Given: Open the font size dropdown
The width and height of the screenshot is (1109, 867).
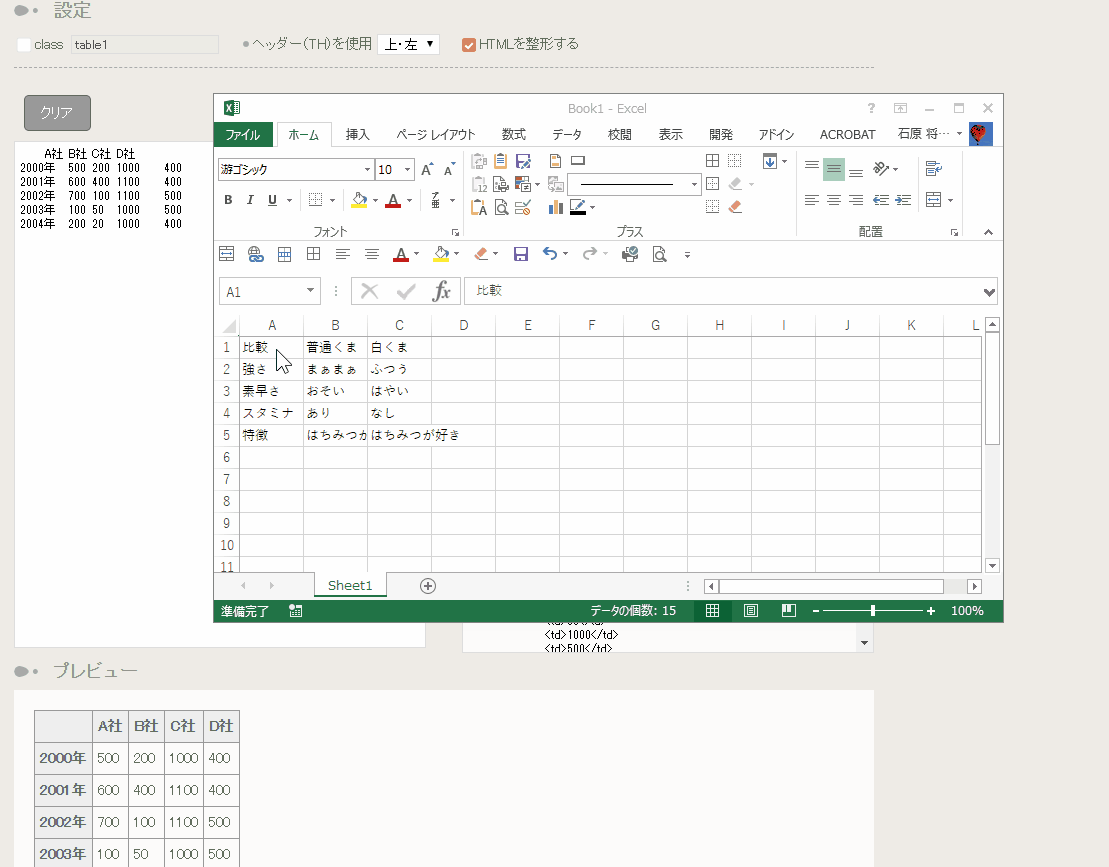Looking at the screenshot, I should 407,170.
